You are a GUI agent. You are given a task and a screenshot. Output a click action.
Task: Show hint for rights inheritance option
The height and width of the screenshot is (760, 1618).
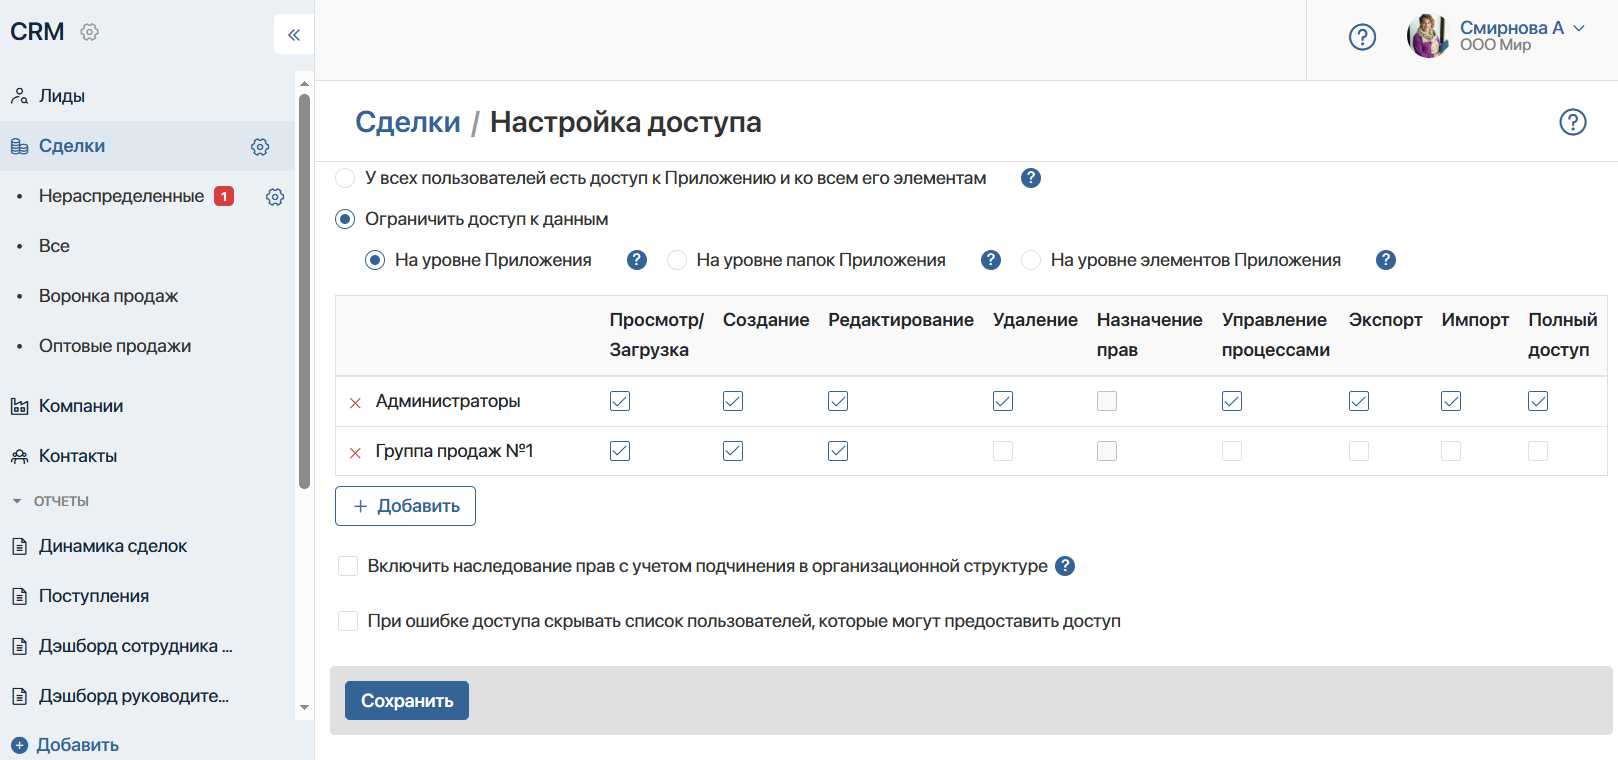pyautogui.click(x=1065, y=566)
